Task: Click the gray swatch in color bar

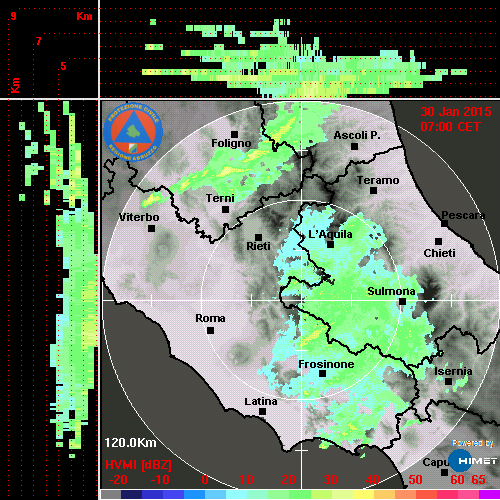Action: (111, 495)
